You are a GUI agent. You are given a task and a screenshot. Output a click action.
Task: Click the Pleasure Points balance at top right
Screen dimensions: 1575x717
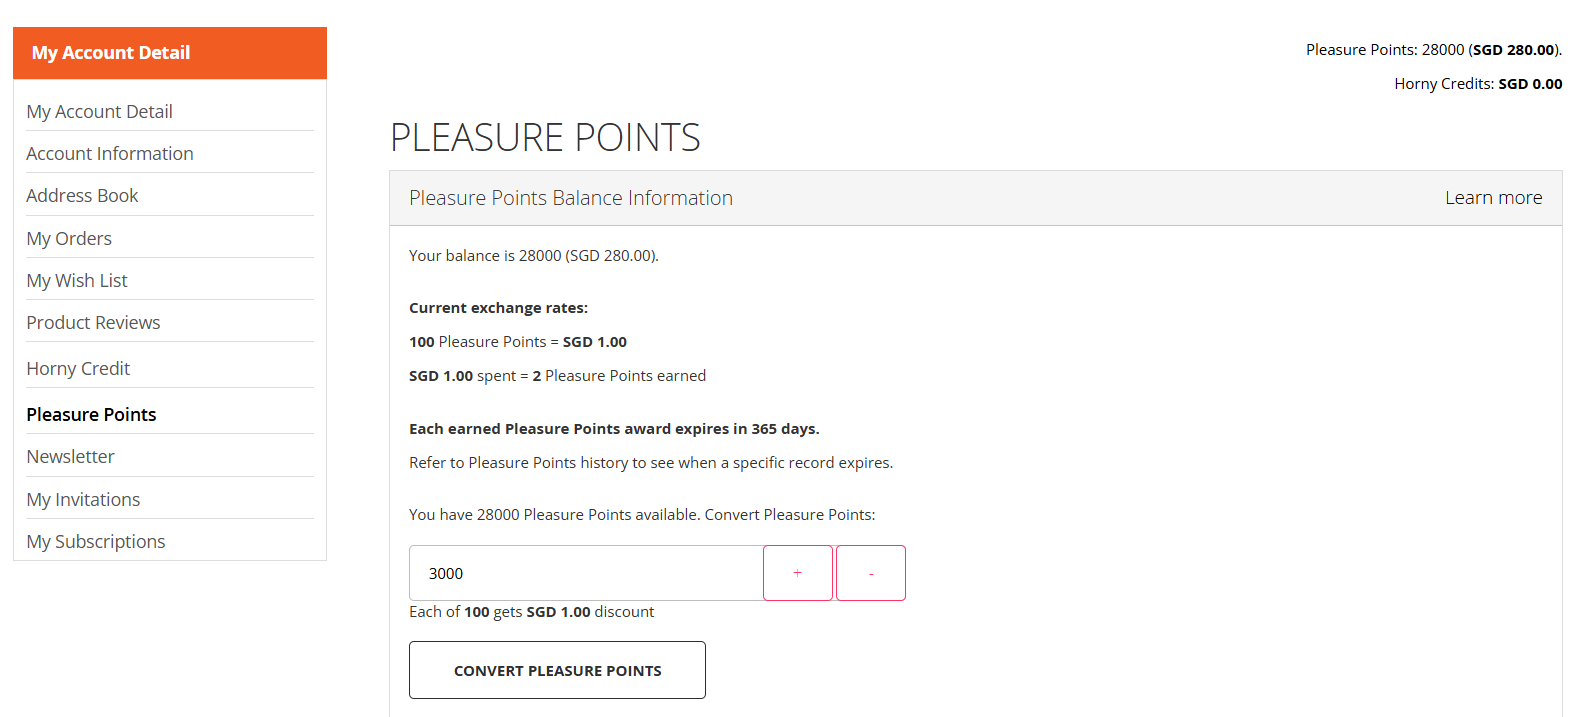coord(1433,50)
